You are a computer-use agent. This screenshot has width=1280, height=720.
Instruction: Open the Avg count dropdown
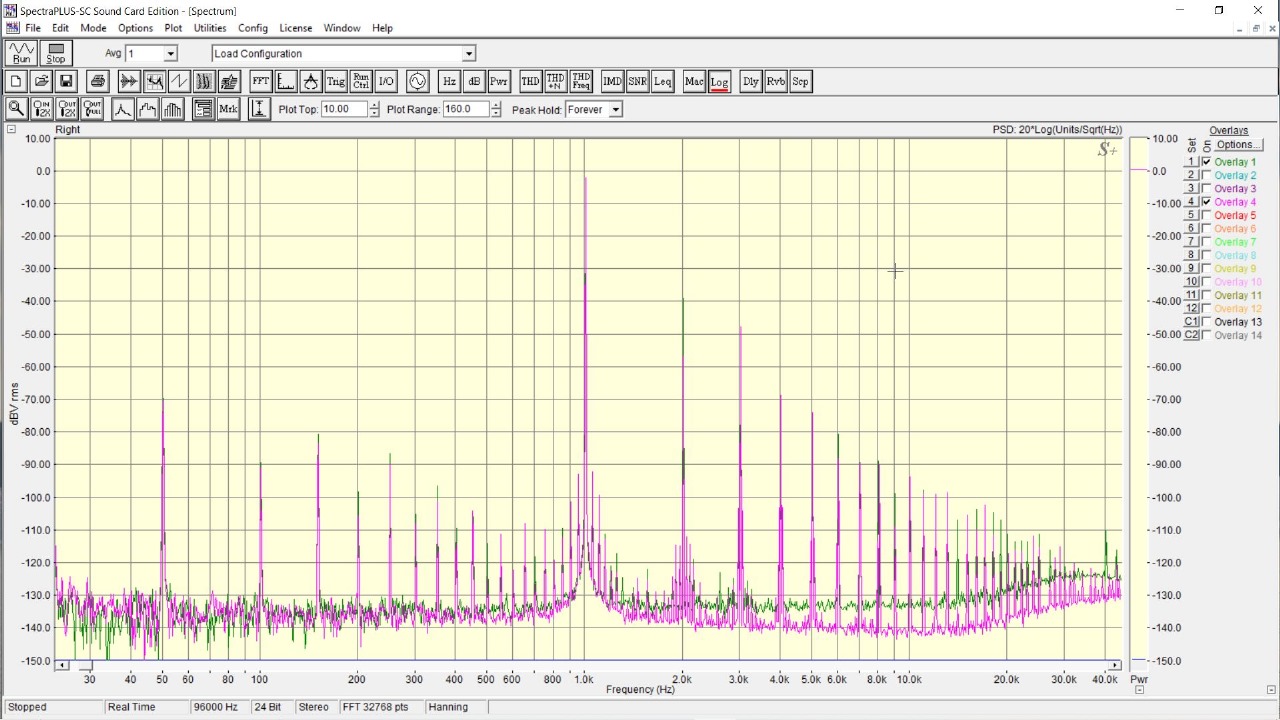[x=170, y=54]
